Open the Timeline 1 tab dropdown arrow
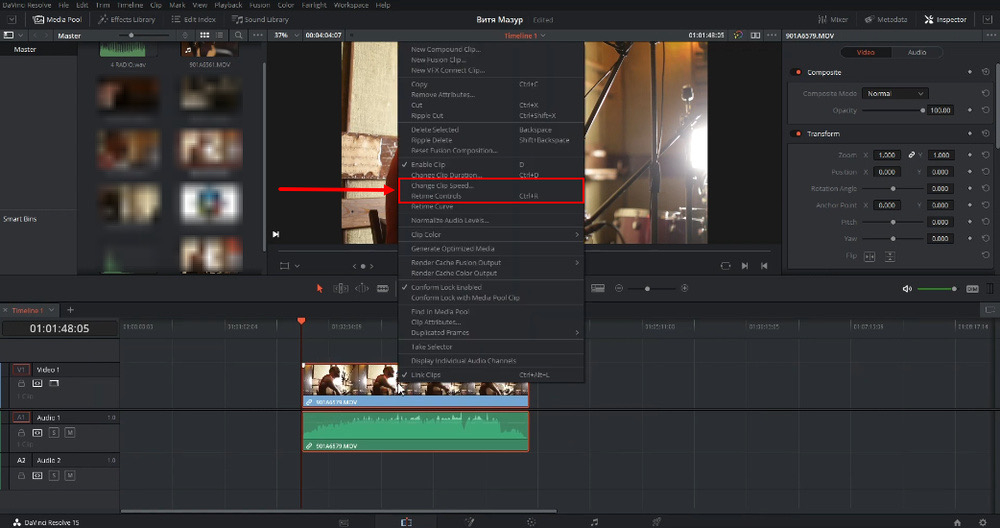The image size is (1000, 528). pyautogui.click(x=52, y=310)
